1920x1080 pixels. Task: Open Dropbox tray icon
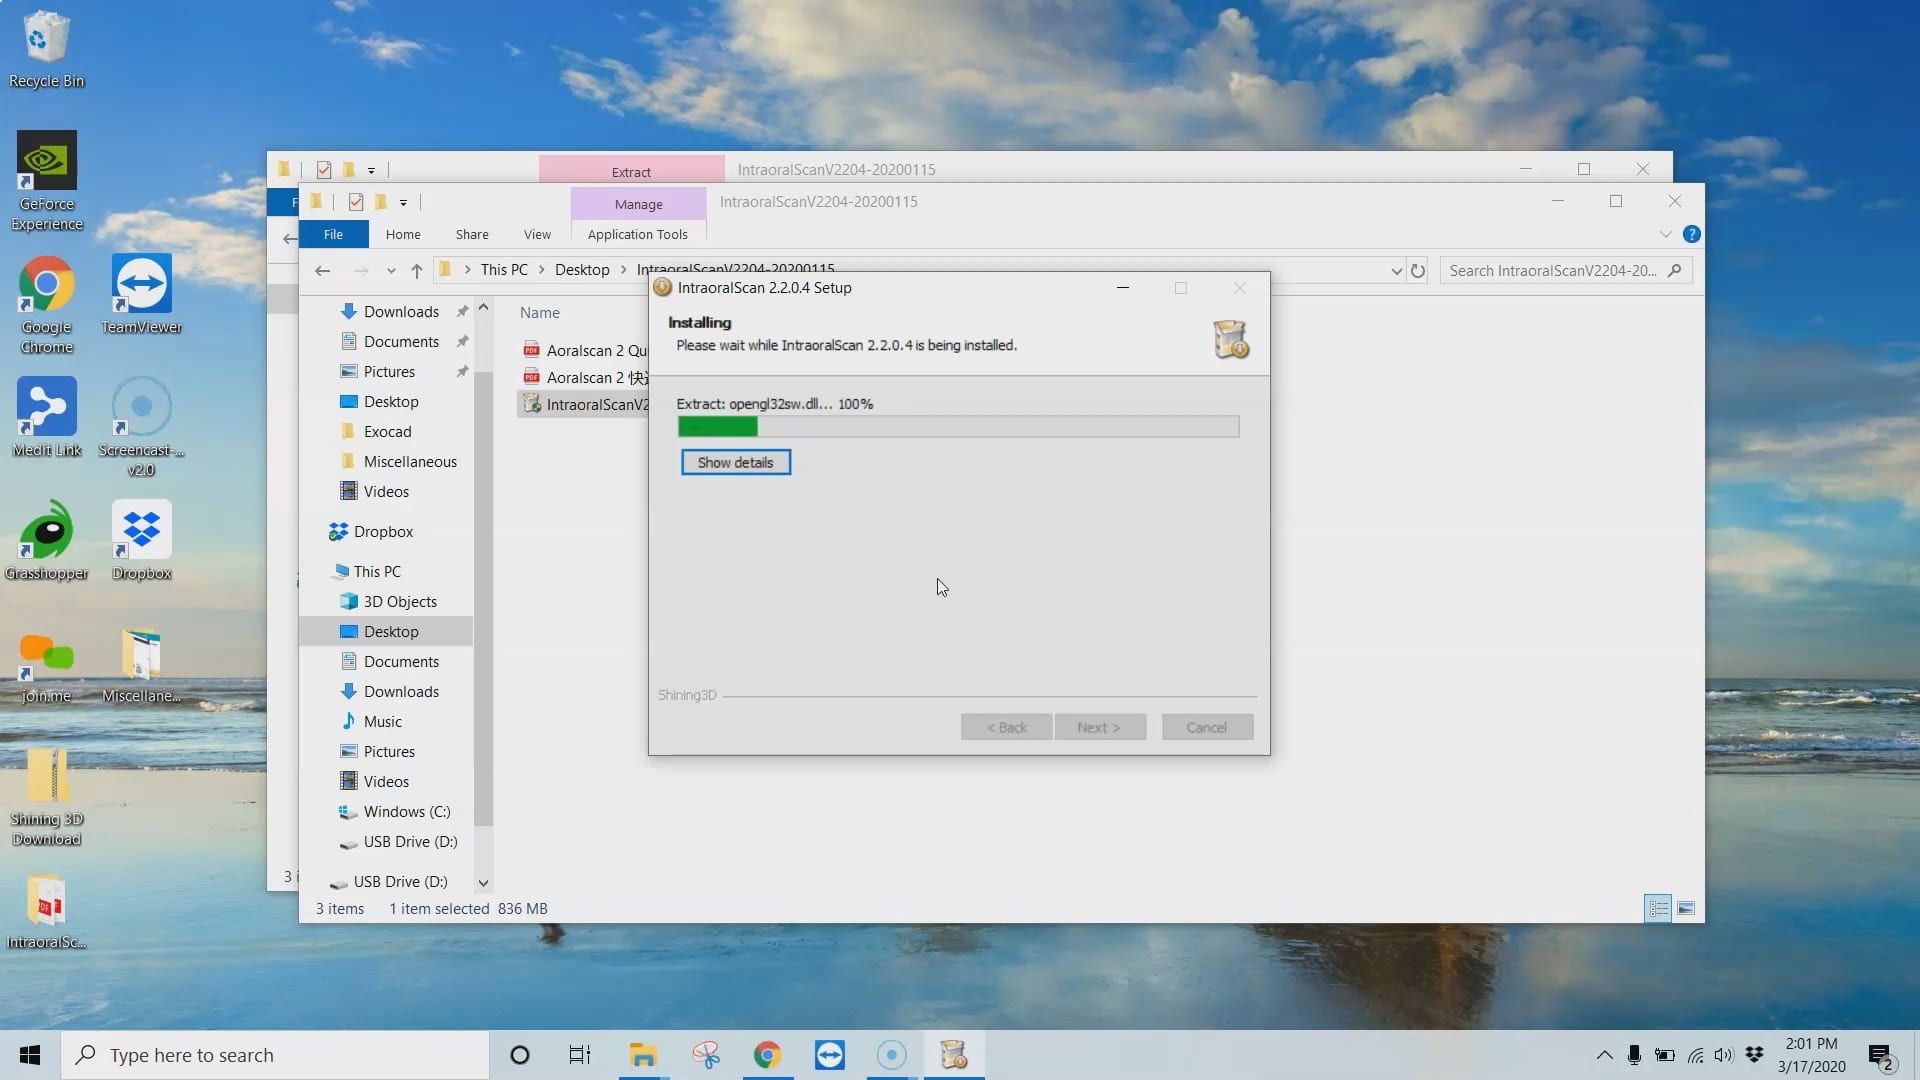[x=1754, y=1055]
